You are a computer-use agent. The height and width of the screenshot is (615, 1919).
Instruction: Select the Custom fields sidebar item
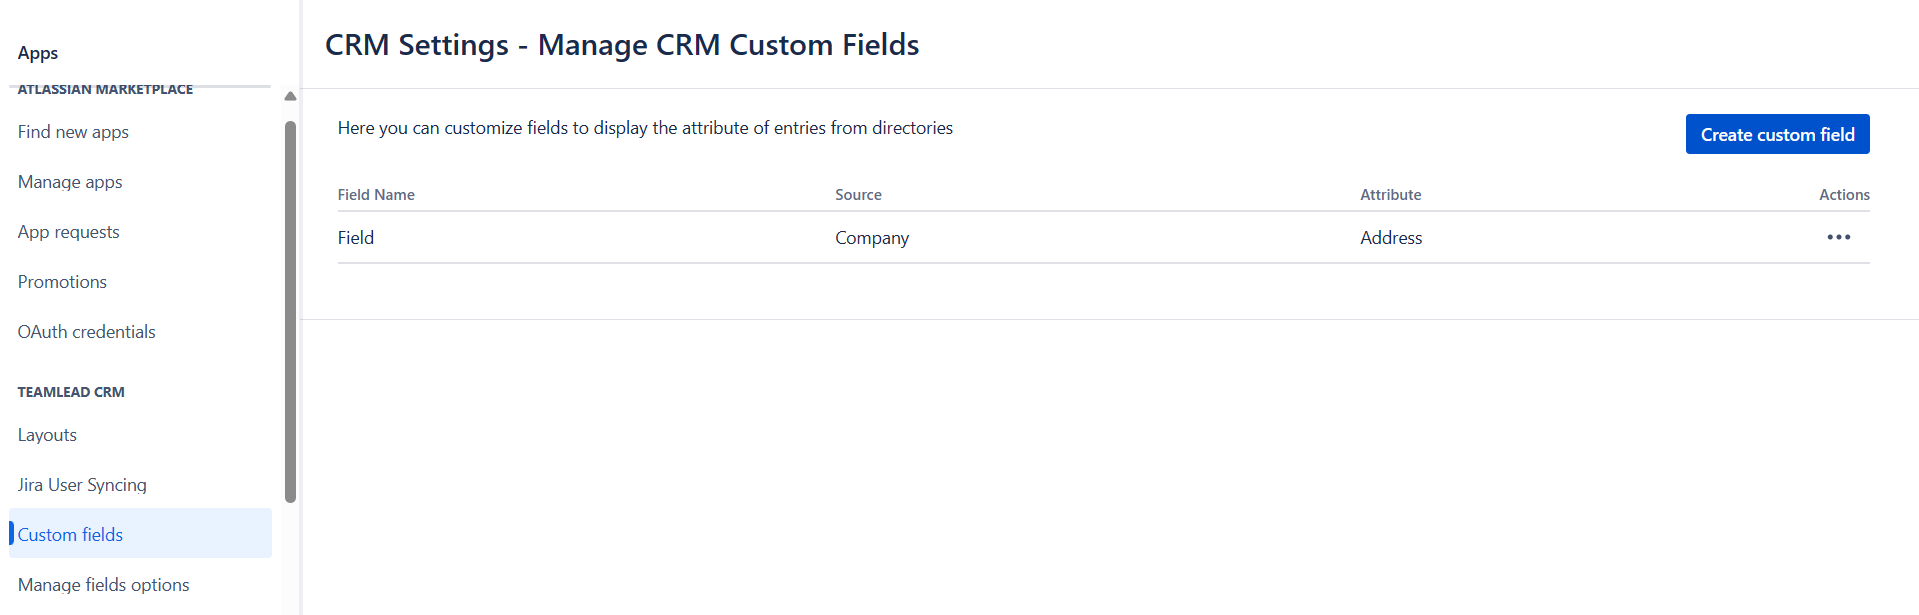click(70, 535)
